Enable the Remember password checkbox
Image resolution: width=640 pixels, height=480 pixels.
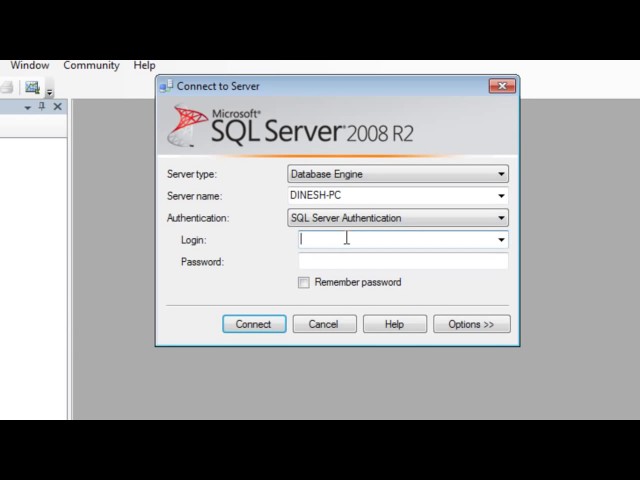(304, 282)
